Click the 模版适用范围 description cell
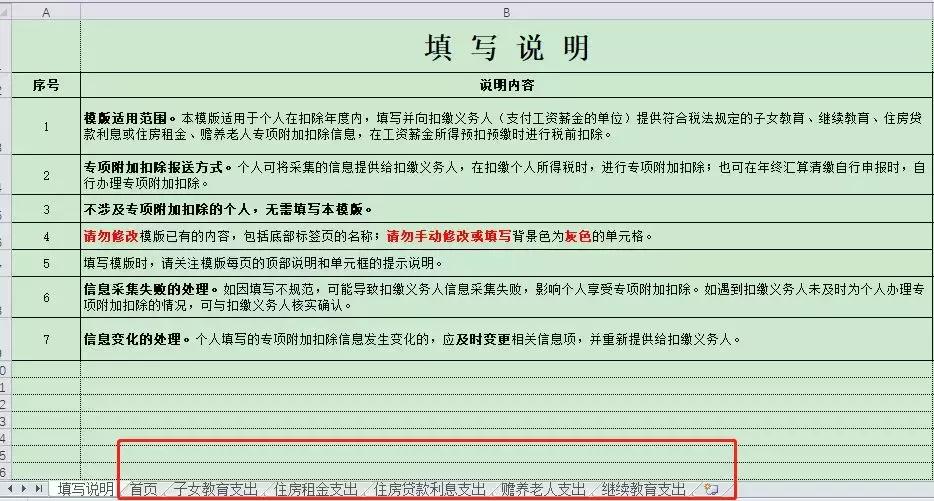Screen dimensions: 934x501 click(x=506, y=126)
